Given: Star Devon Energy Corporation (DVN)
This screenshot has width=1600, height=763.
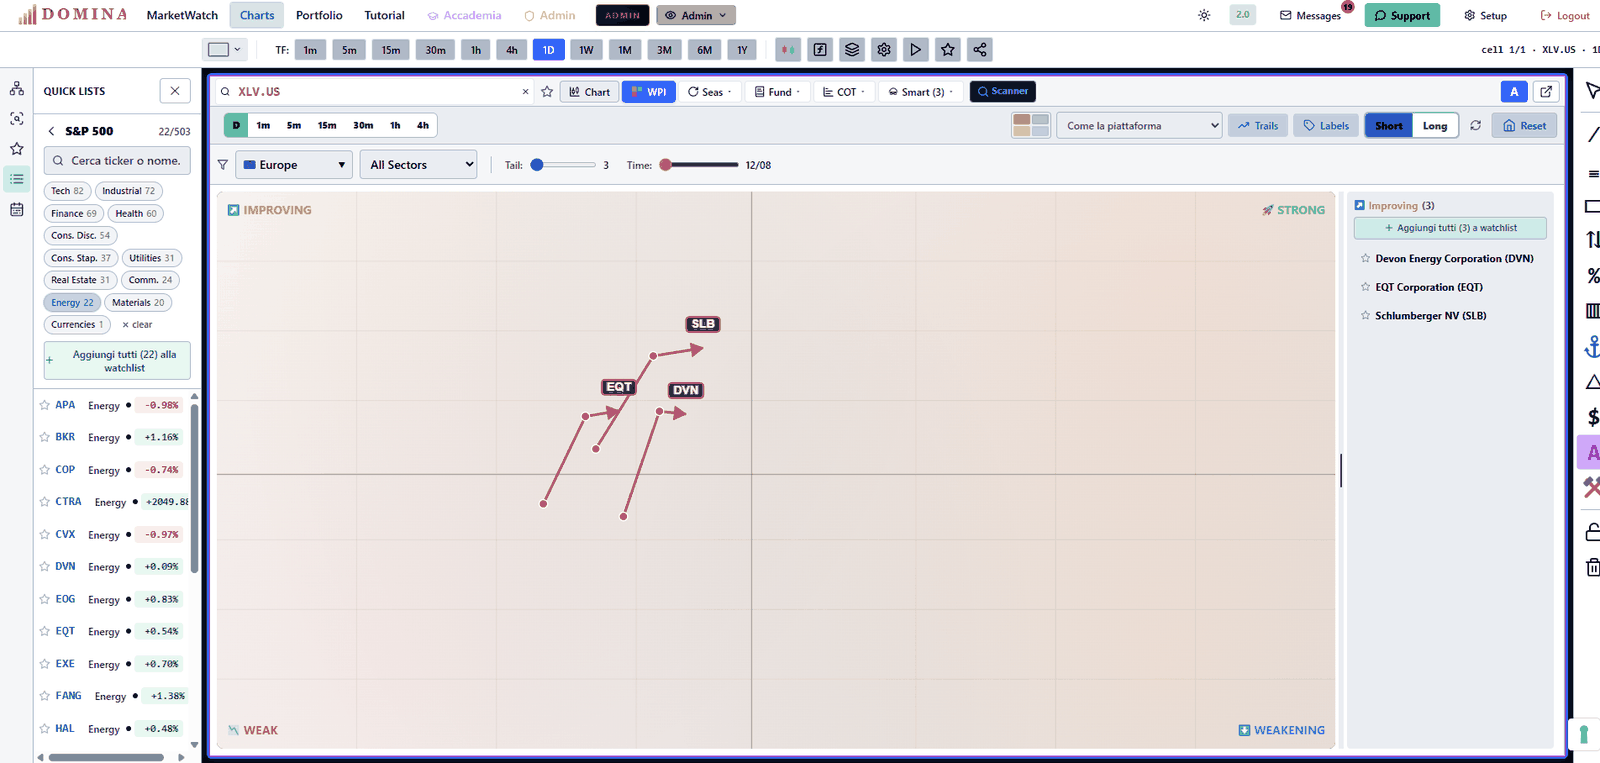Looking at the screenshot, I should [x=1365, y=258].
